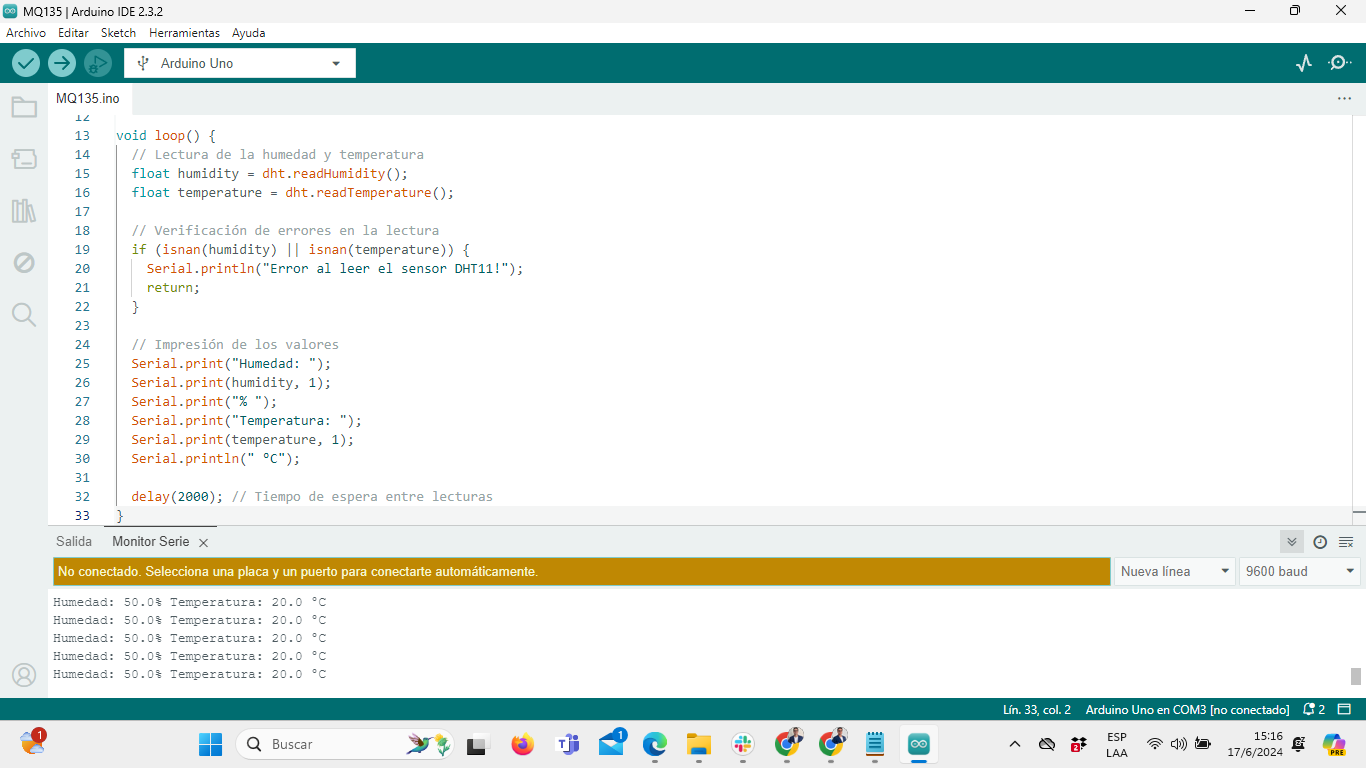This screenshot has height=768, width=1366.
Task: Open the Wi-Fi network tray icon
Action: (x=1155, y=744)
